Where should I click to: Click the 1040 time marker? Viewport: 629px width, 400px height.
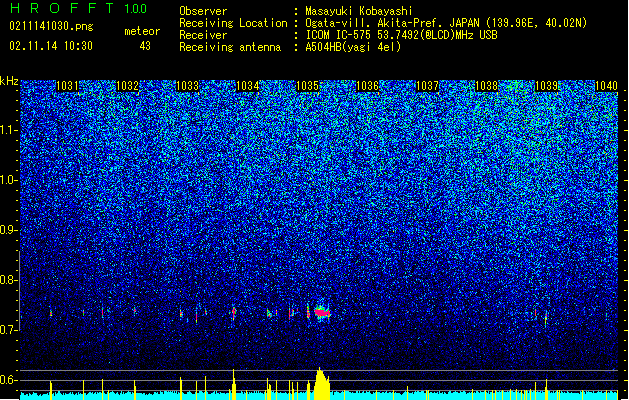606,86
